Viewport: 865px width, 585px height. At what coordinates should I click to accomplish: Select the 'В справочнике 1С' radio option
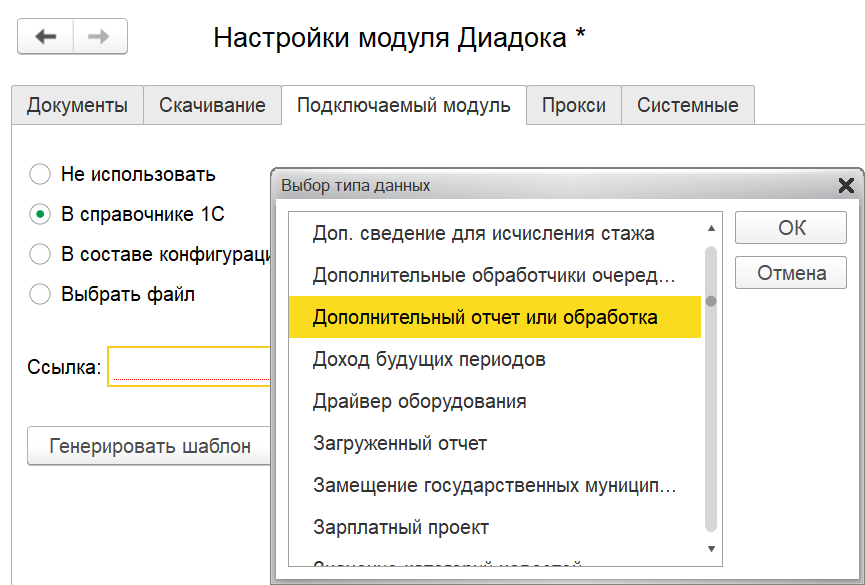[x=40, y=214]
